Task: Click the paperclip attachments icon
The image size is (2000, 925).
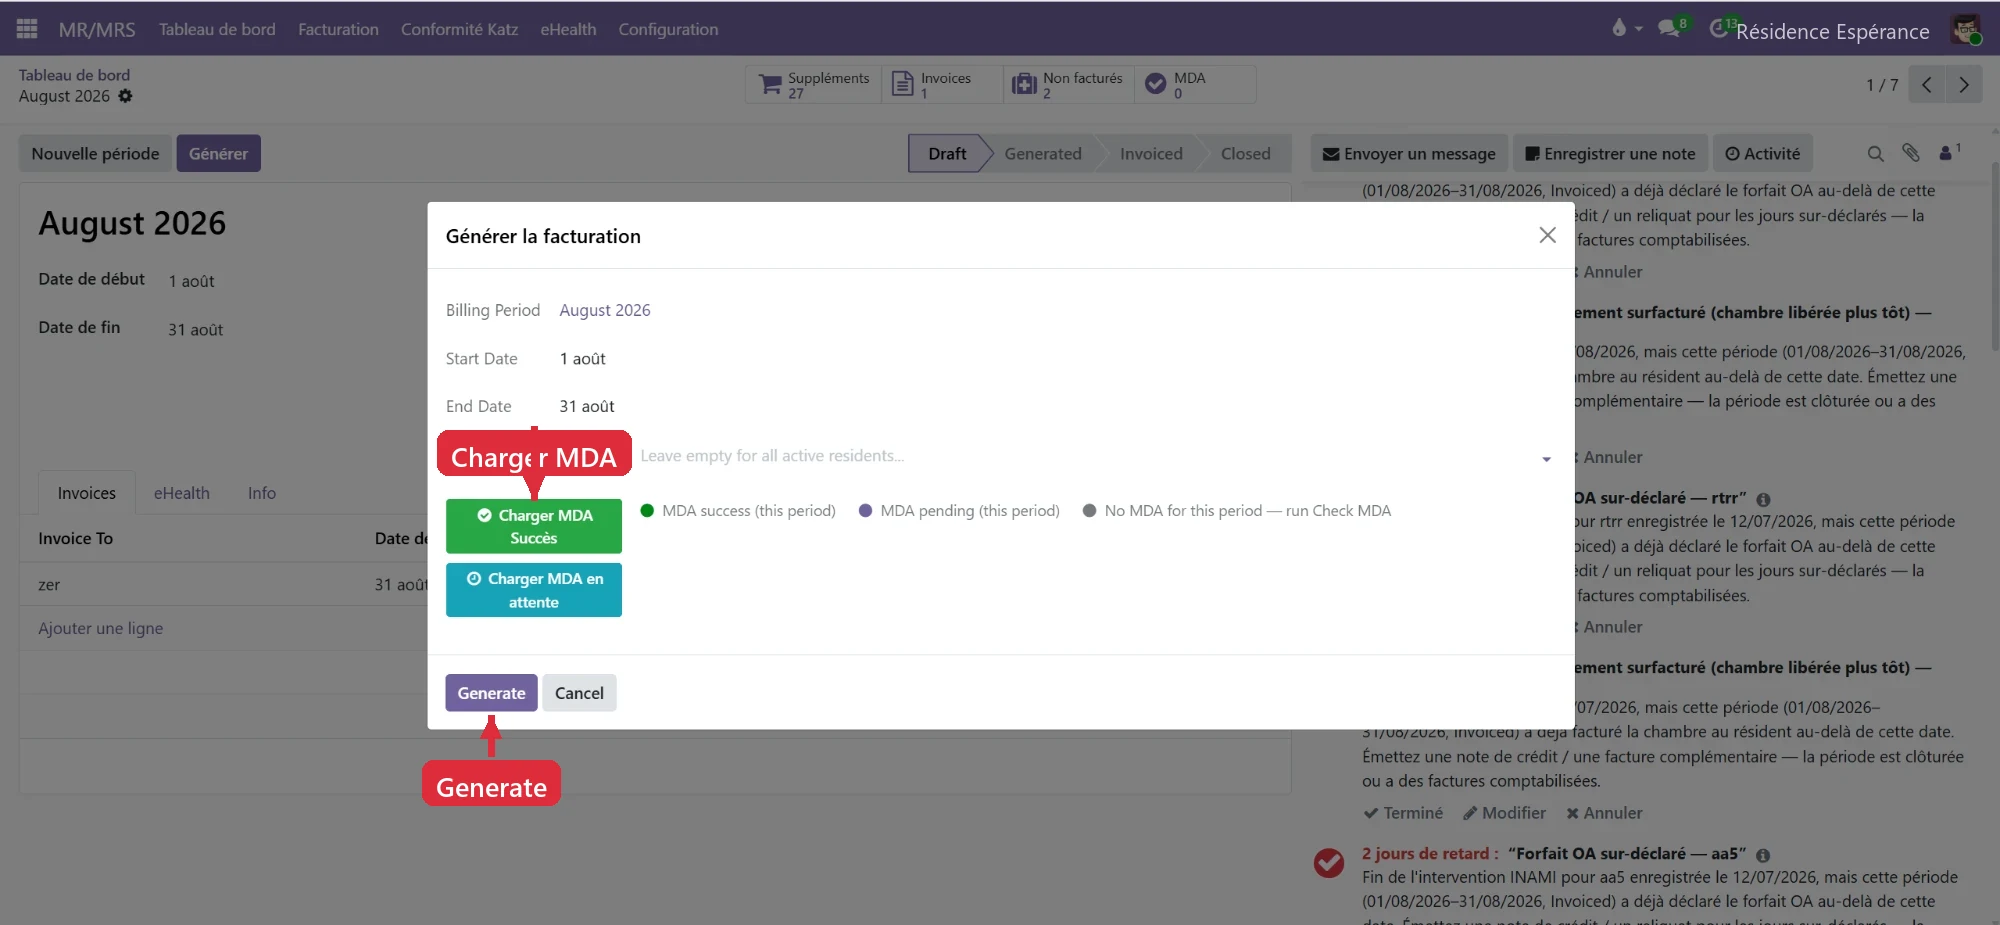Action: (x=1911, y=153)
